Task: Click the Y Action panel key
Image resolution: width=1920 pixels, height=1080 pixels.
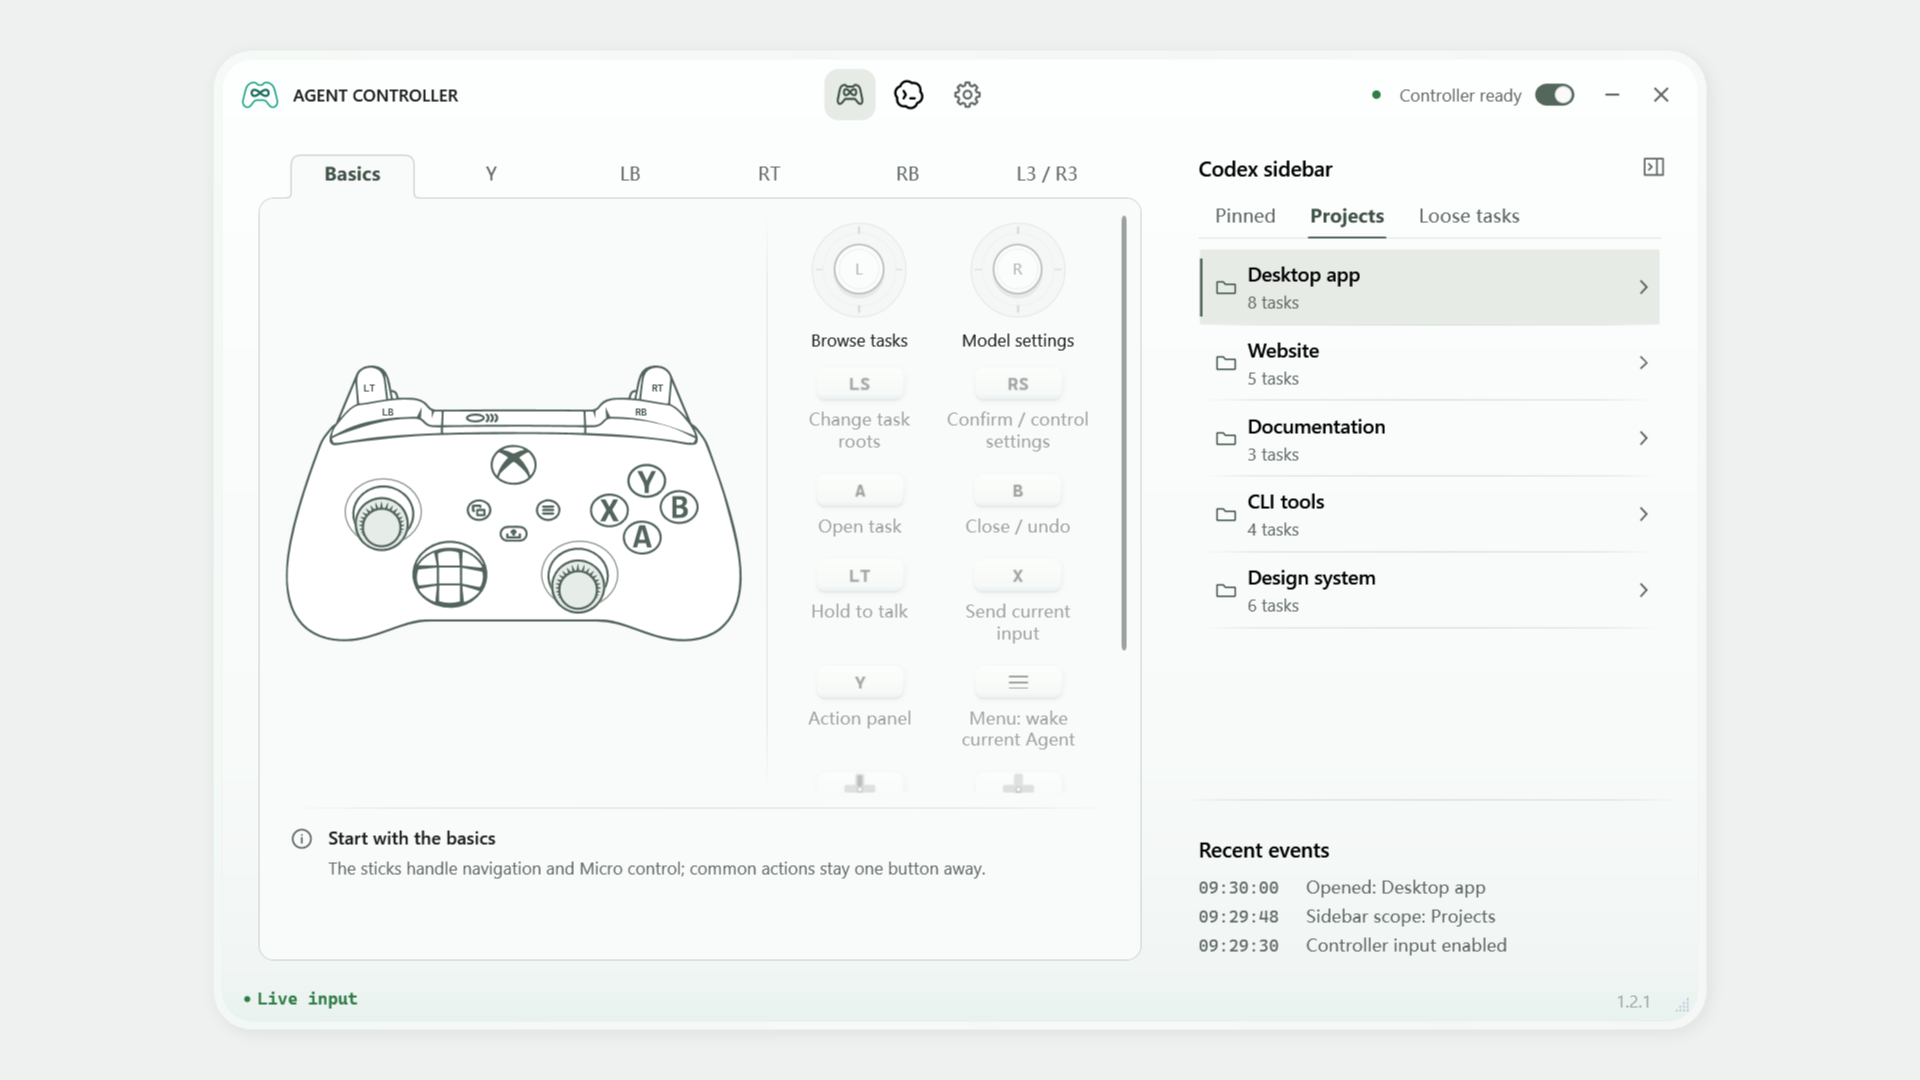Action: (x=859, y=683)
